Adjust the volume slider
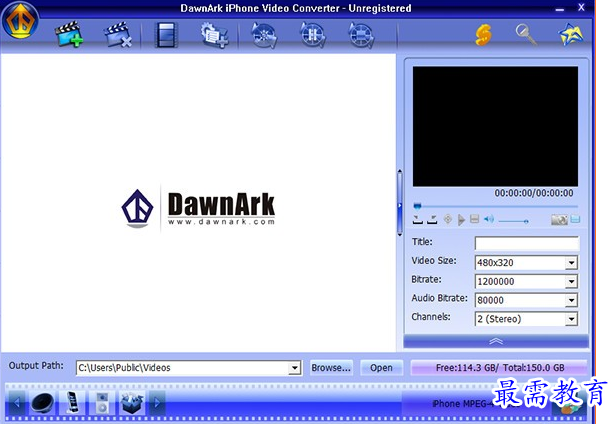The height and width of the screenshot is (424, 616). pyautogui.click(x=513, y=221)
